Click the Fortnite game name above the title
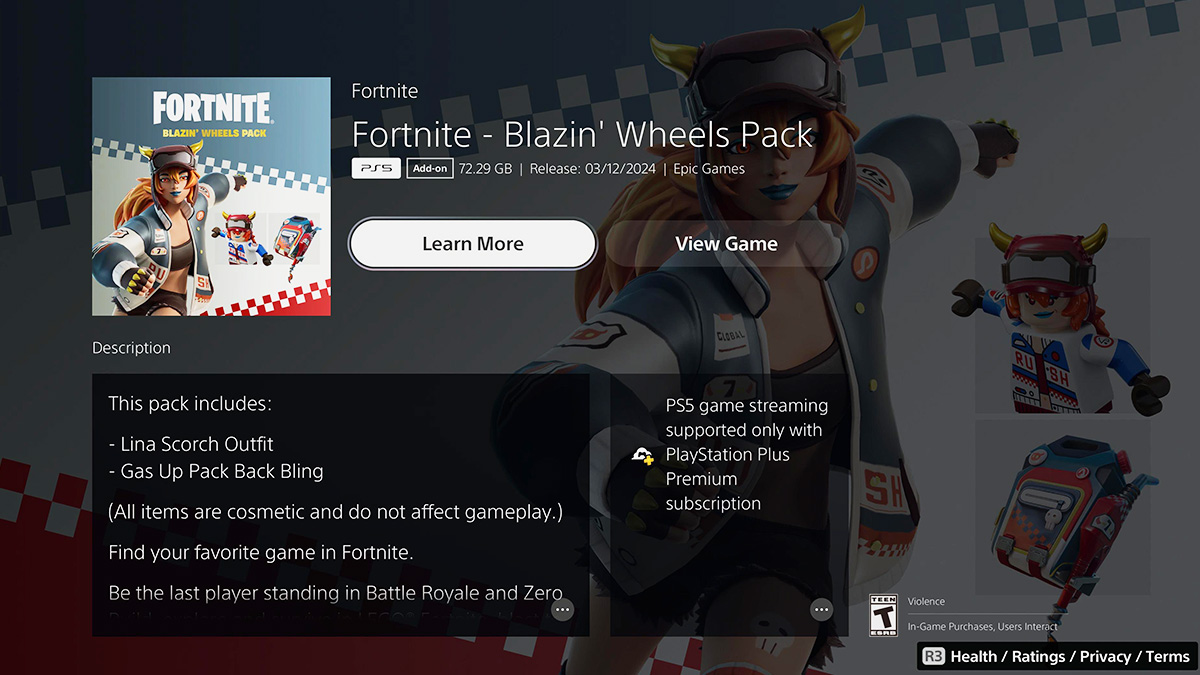Screen dimensions: 1200x675 [x=385, y=91]
